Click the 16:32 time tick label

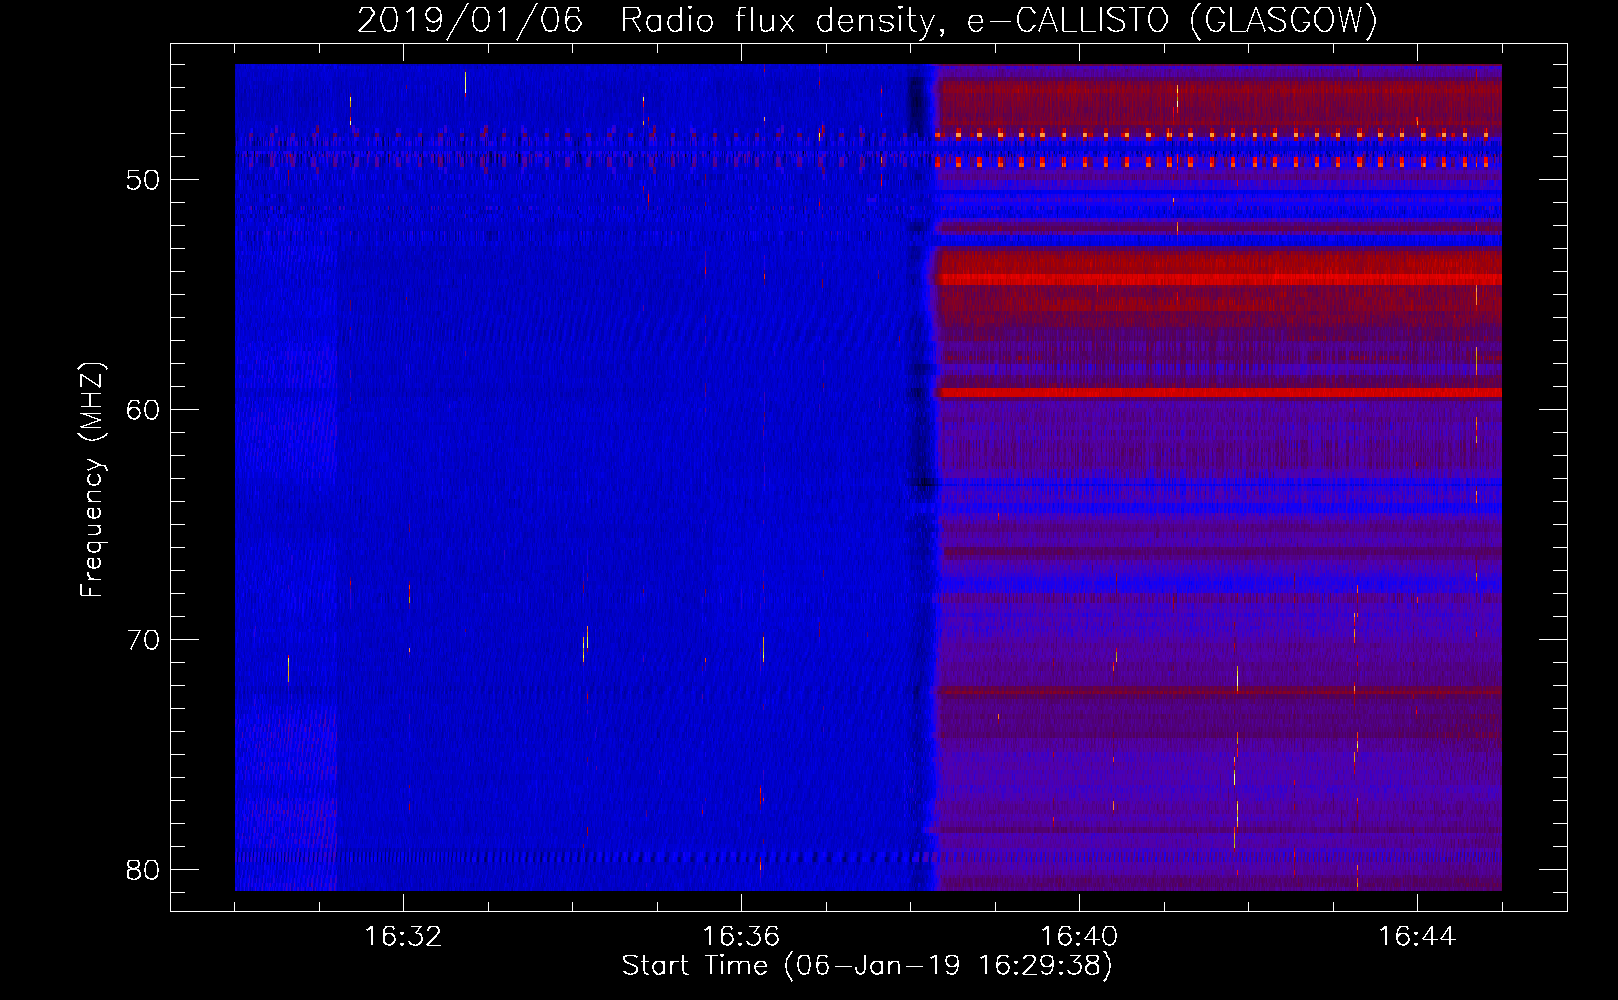(x=403, y=937)
